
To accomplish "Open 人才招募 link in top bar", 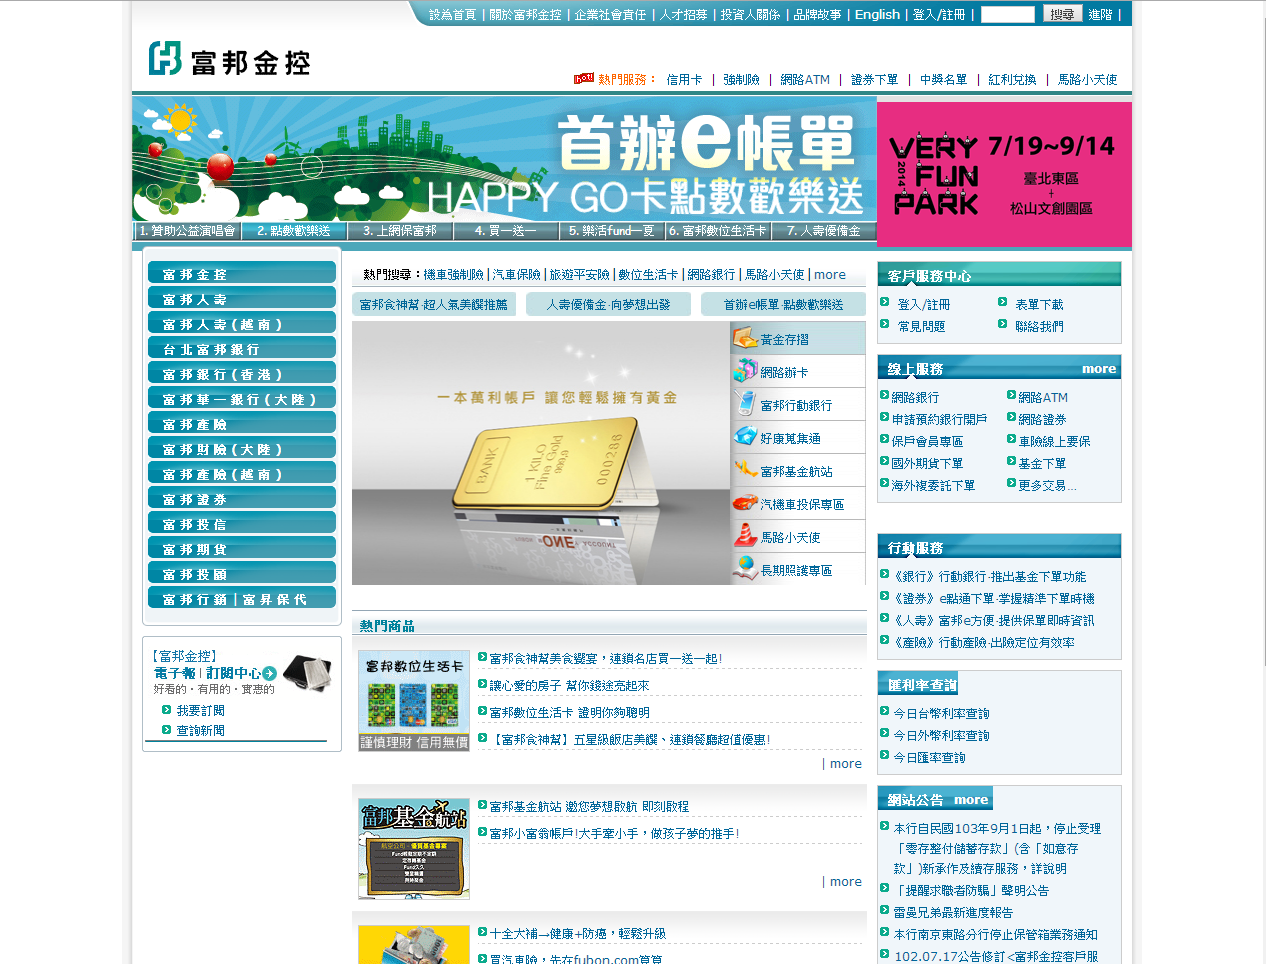I will 683,14.
